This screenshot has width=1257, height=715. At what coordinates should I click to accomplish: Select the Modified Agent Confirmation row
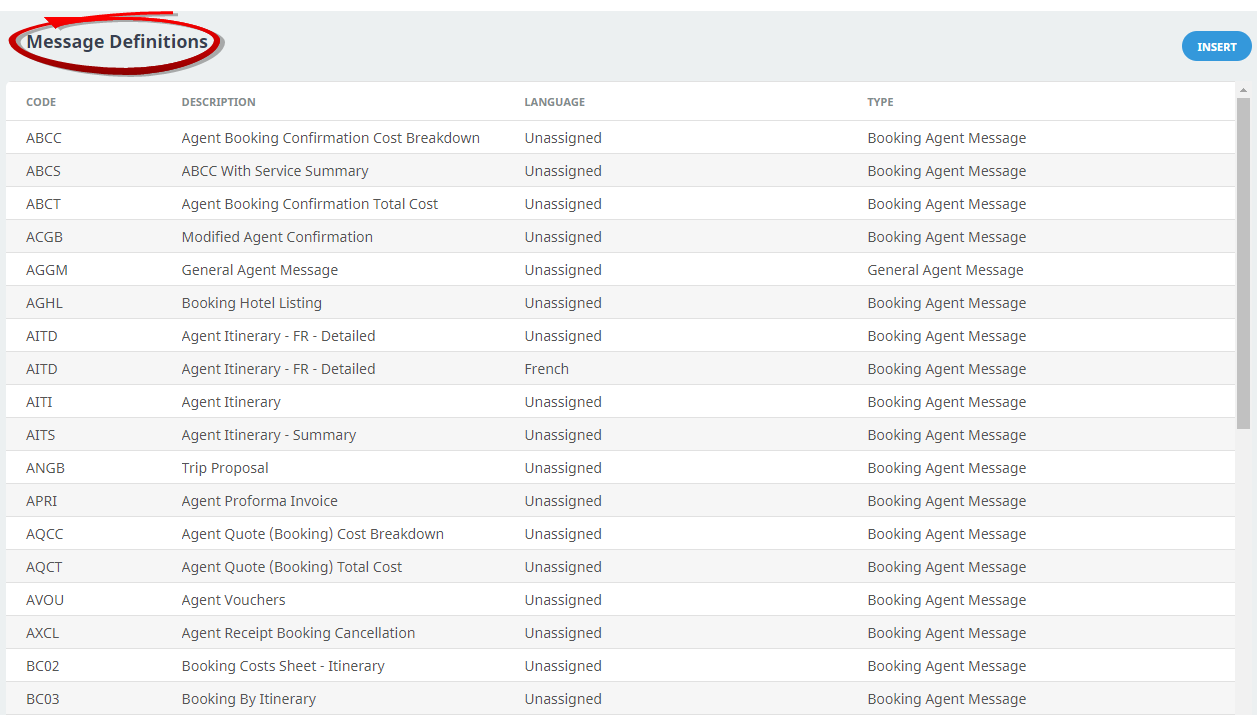(x=277, y=237)
